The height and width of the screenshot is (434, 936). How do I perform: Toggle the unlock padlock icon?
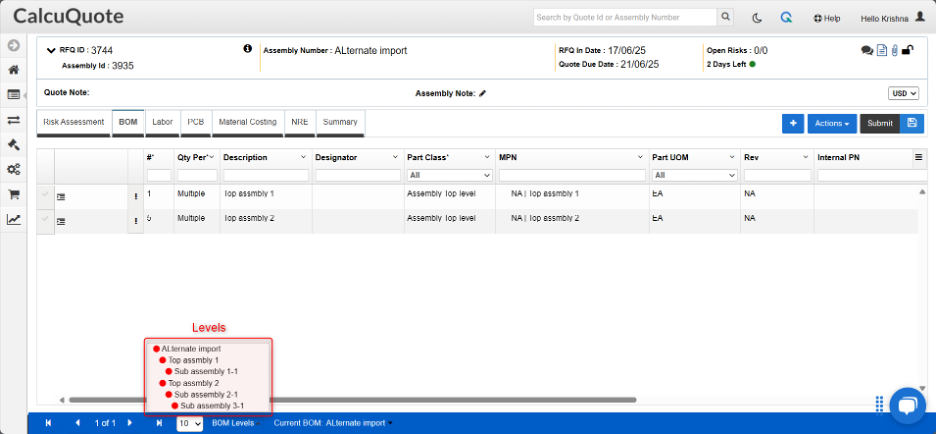907,50
